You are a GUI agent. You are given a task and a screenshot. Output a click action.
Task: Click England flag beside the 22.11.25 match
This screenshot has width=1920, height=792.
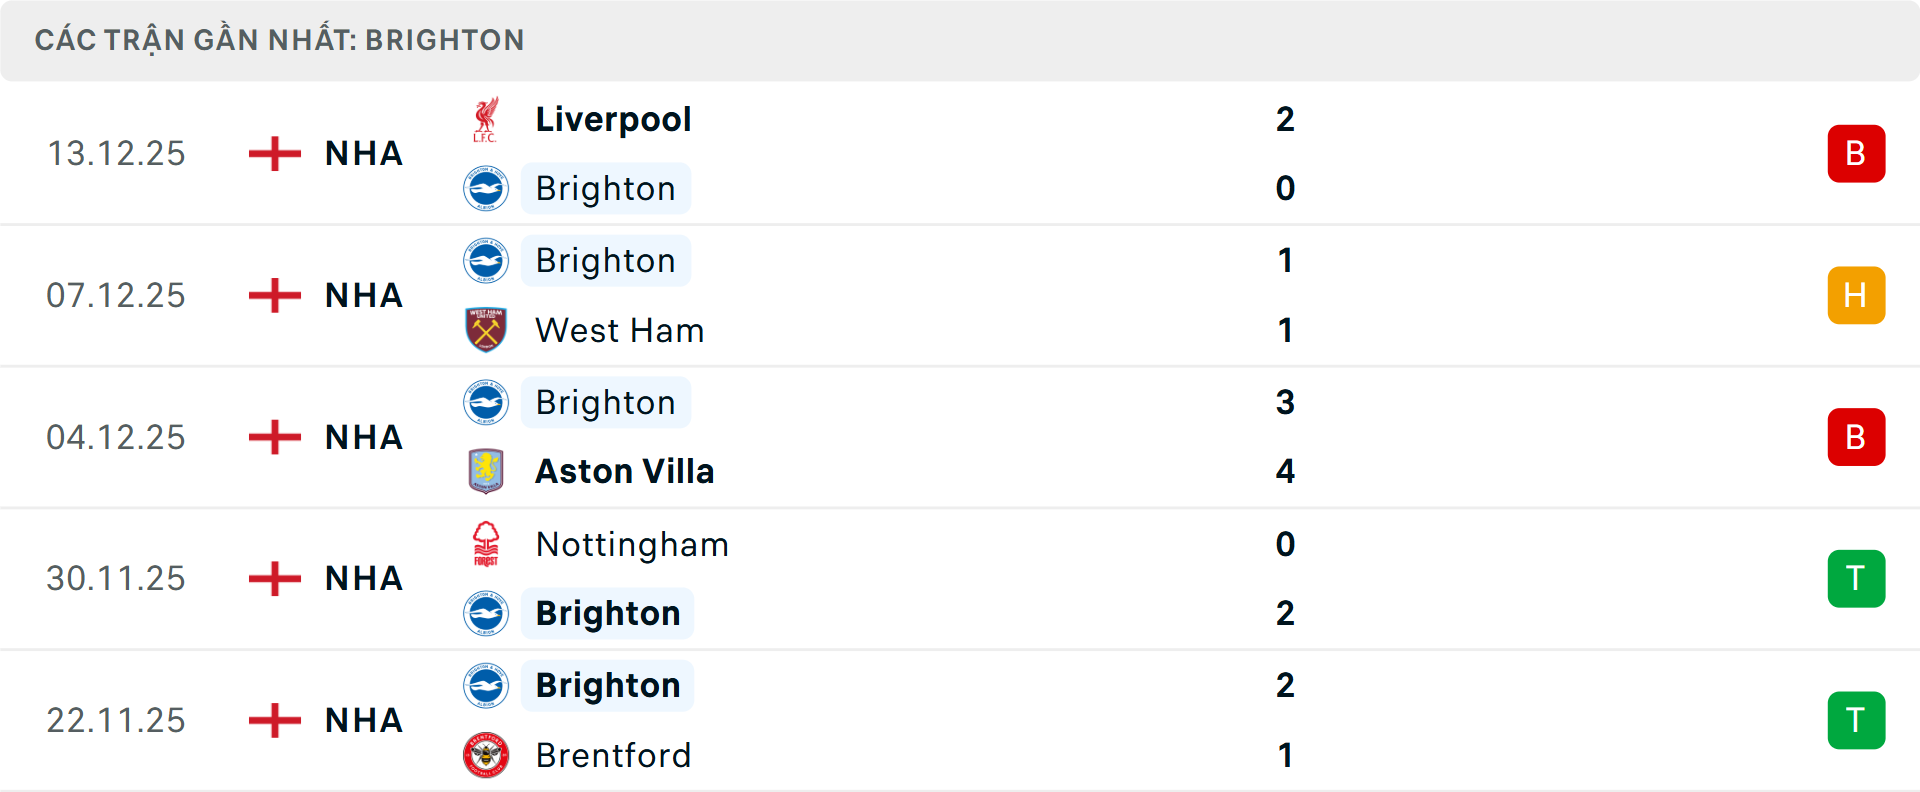[x=275, y=720]
